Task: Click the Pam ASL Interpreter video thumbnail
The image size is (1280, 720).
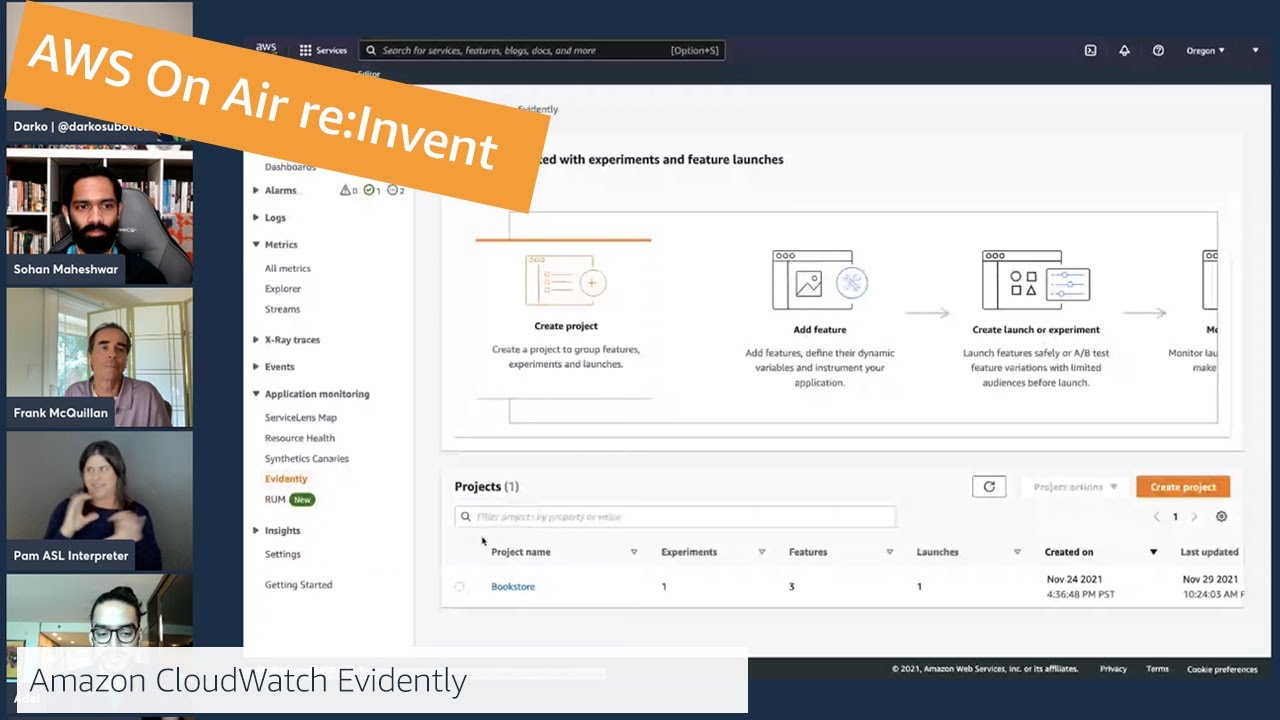Action: pyautogui.click(x=100, y=502)
